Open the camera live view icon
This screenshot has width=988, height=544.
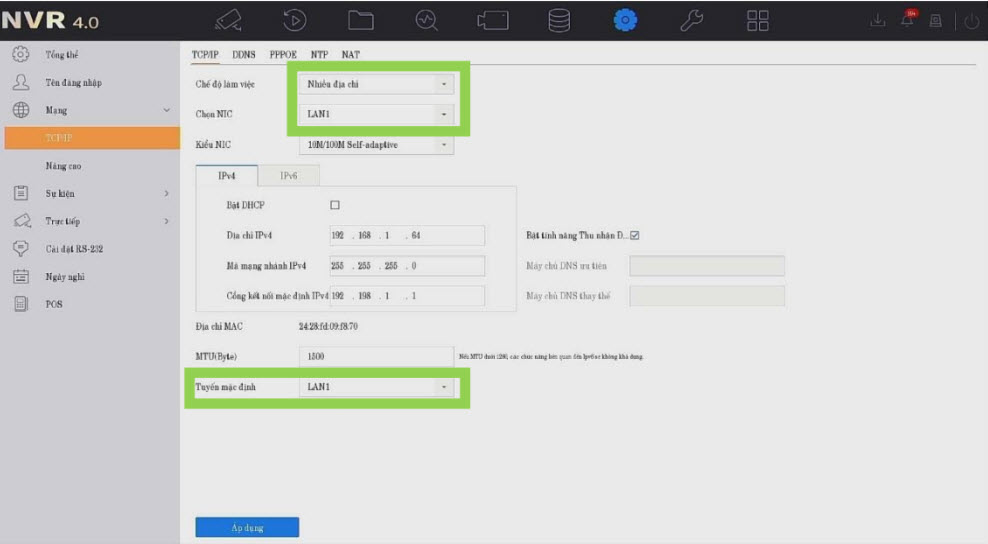click(229, 21)
